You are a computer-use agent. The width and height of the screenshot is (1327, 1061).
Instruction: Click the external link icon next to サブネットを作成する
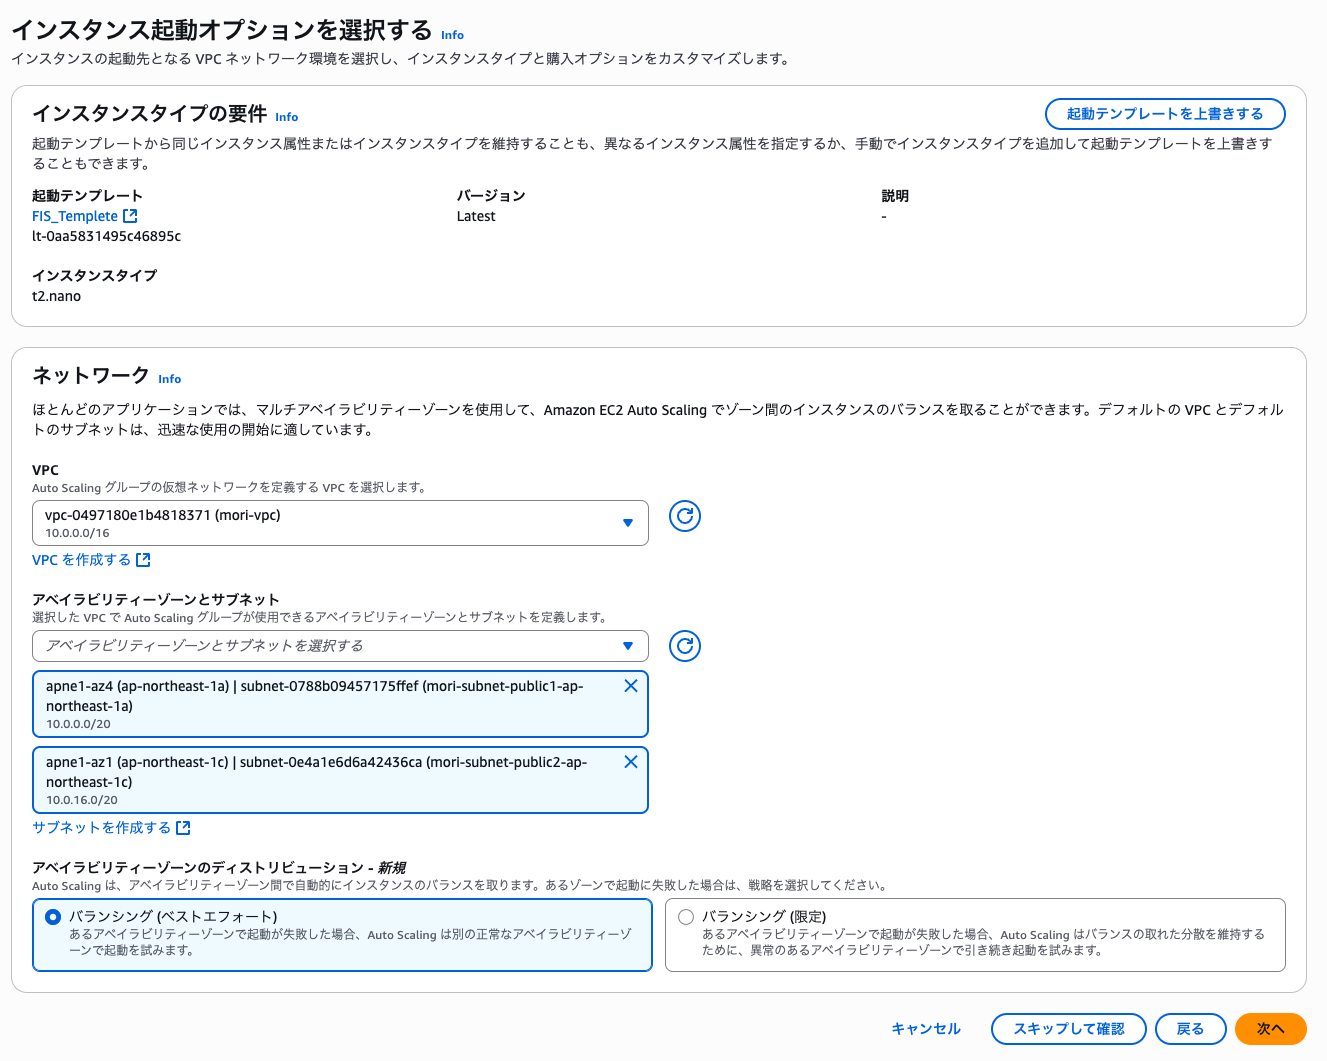tap(182, 827)
